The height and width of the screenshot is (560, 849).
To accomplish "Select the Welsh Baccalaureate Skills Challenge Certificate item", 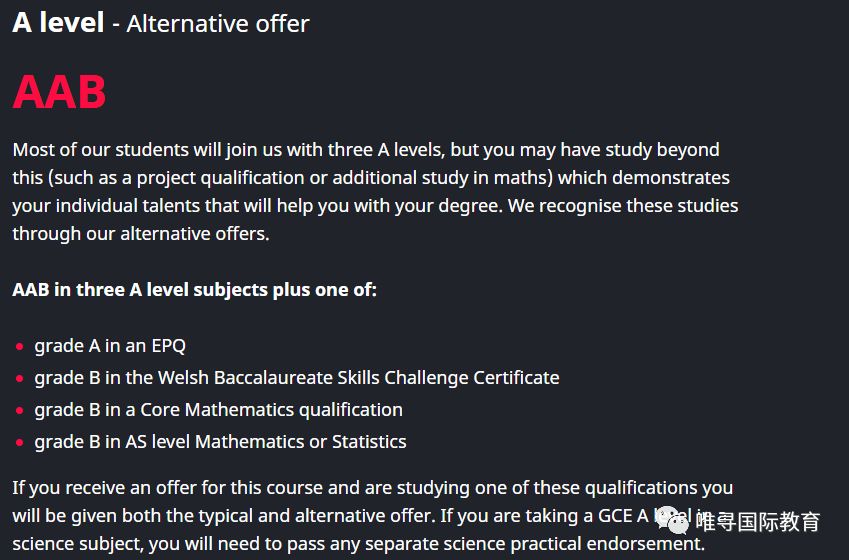I will (297, 377).
